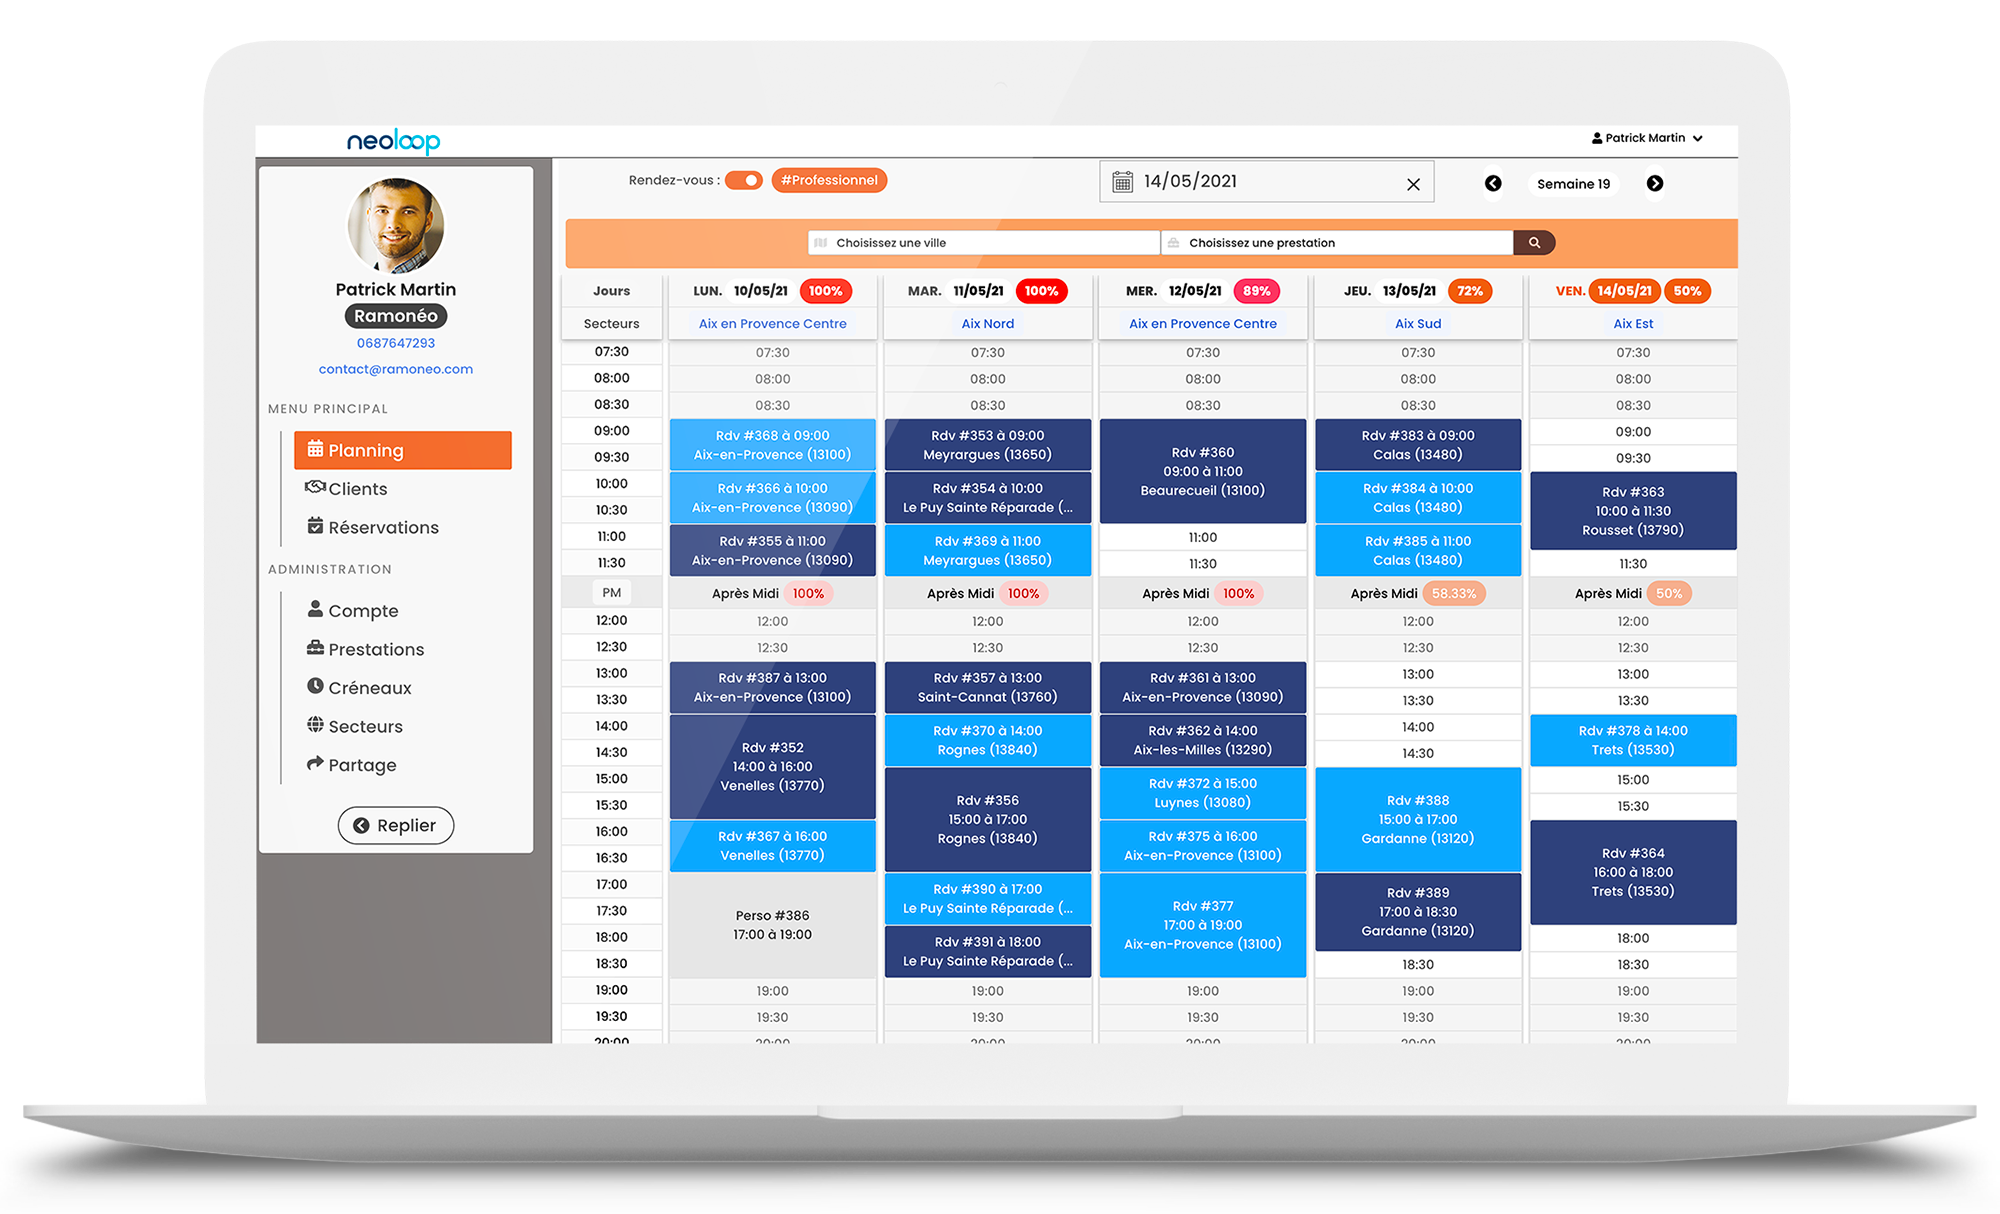Select Planning from main menu
The image size is (2000, 1214).
[400, 450]
